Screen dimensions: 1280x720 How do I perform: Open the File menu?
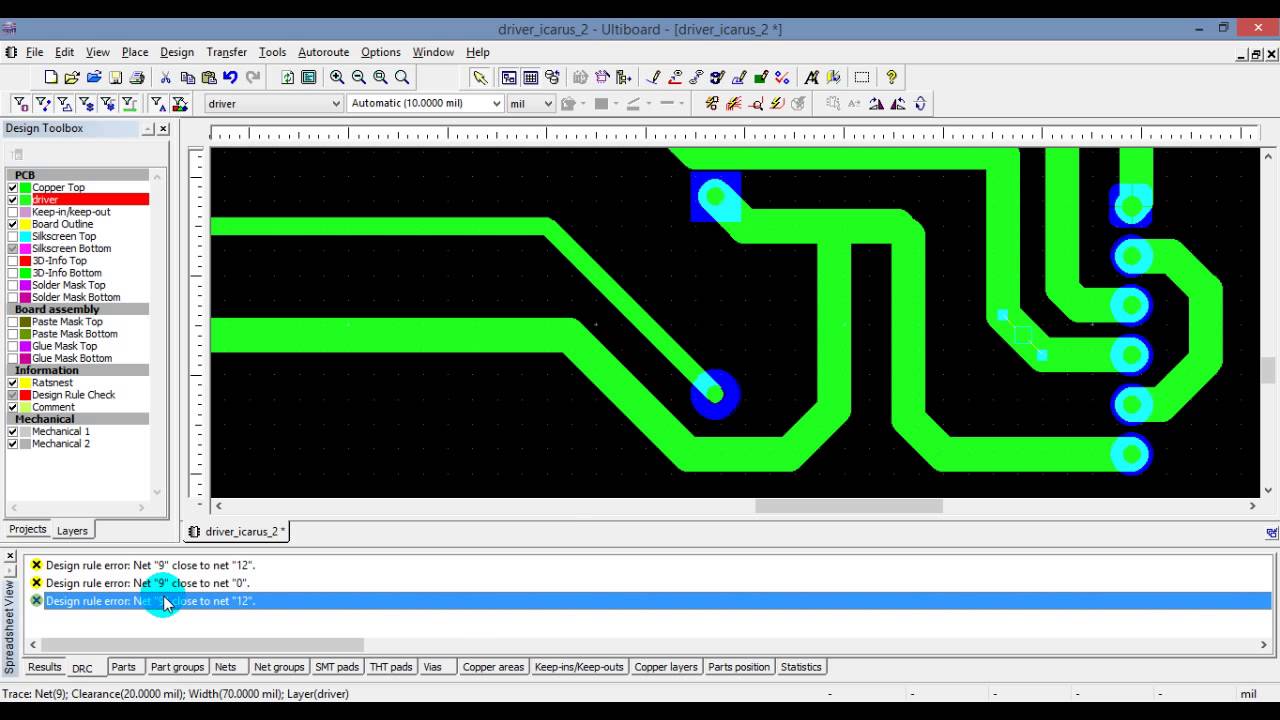35,52
